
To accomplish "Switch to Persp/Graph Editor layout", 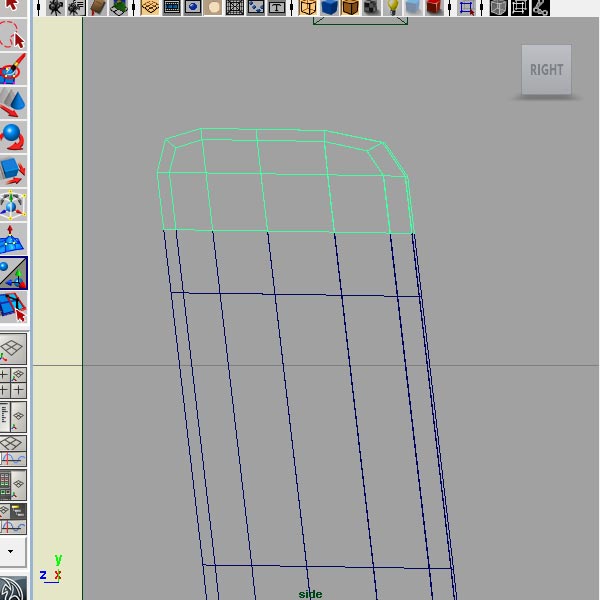I will (x=13, y=451).
